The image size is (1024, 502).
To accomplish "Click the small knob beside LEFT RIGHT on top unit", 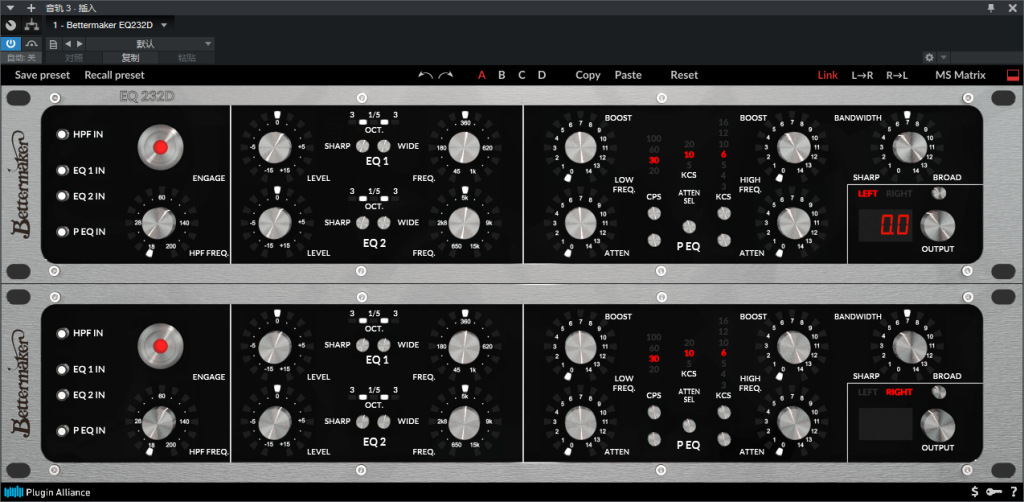I will point(939,193).
